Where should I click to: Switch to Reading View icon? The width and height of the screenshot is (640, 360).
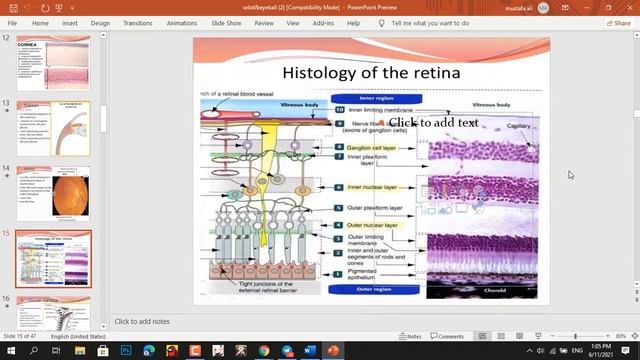[x=519, y=336]
